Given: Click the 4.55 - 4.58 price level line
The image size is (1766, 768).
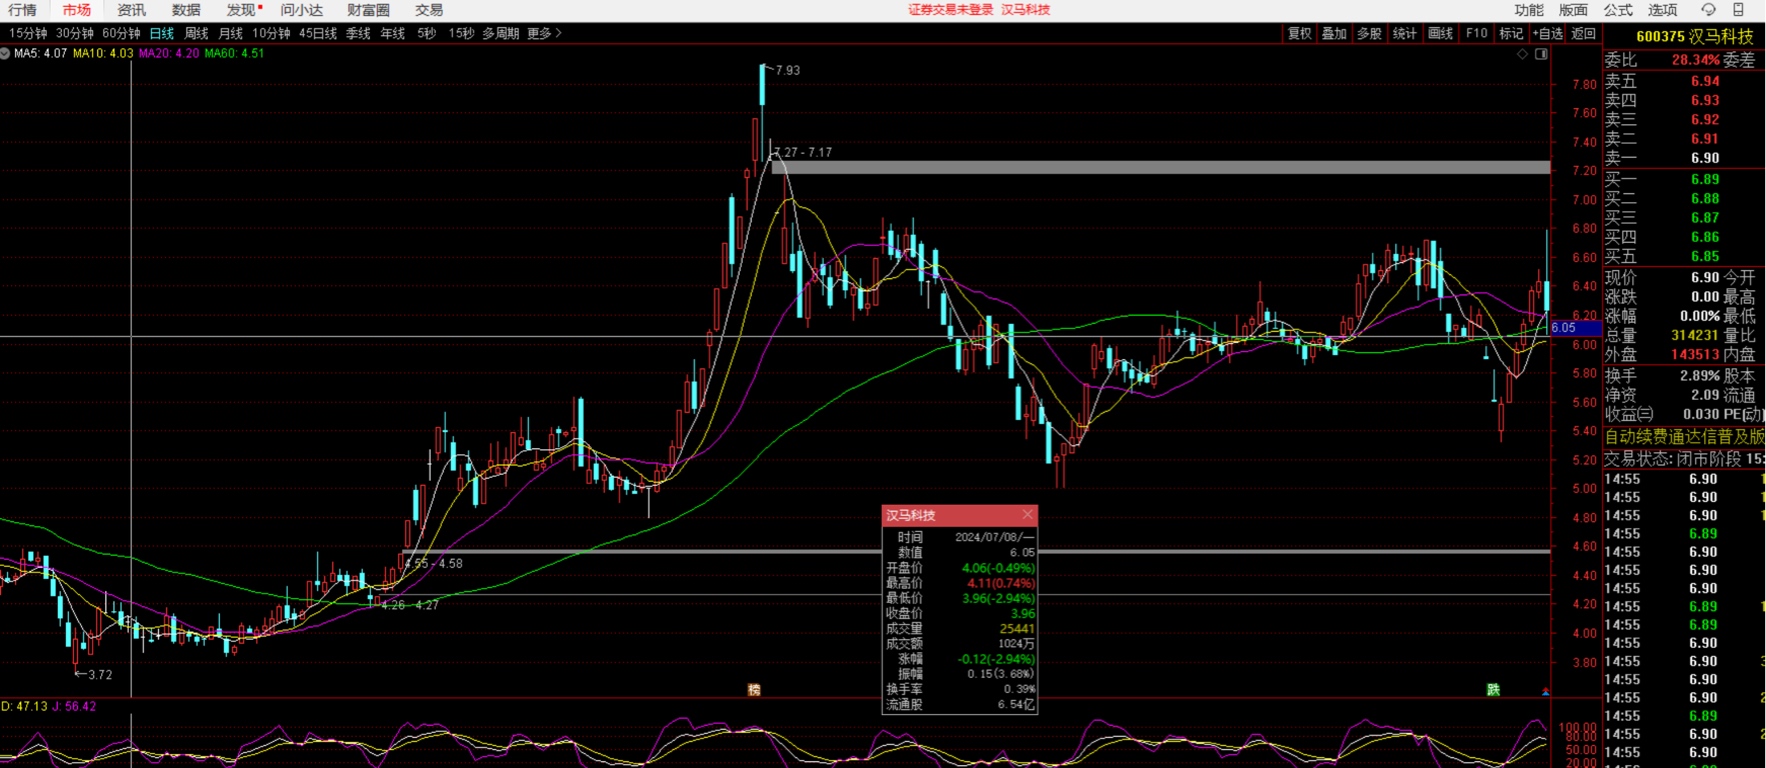Looking at the screenshot, I should tap(975, 551).
